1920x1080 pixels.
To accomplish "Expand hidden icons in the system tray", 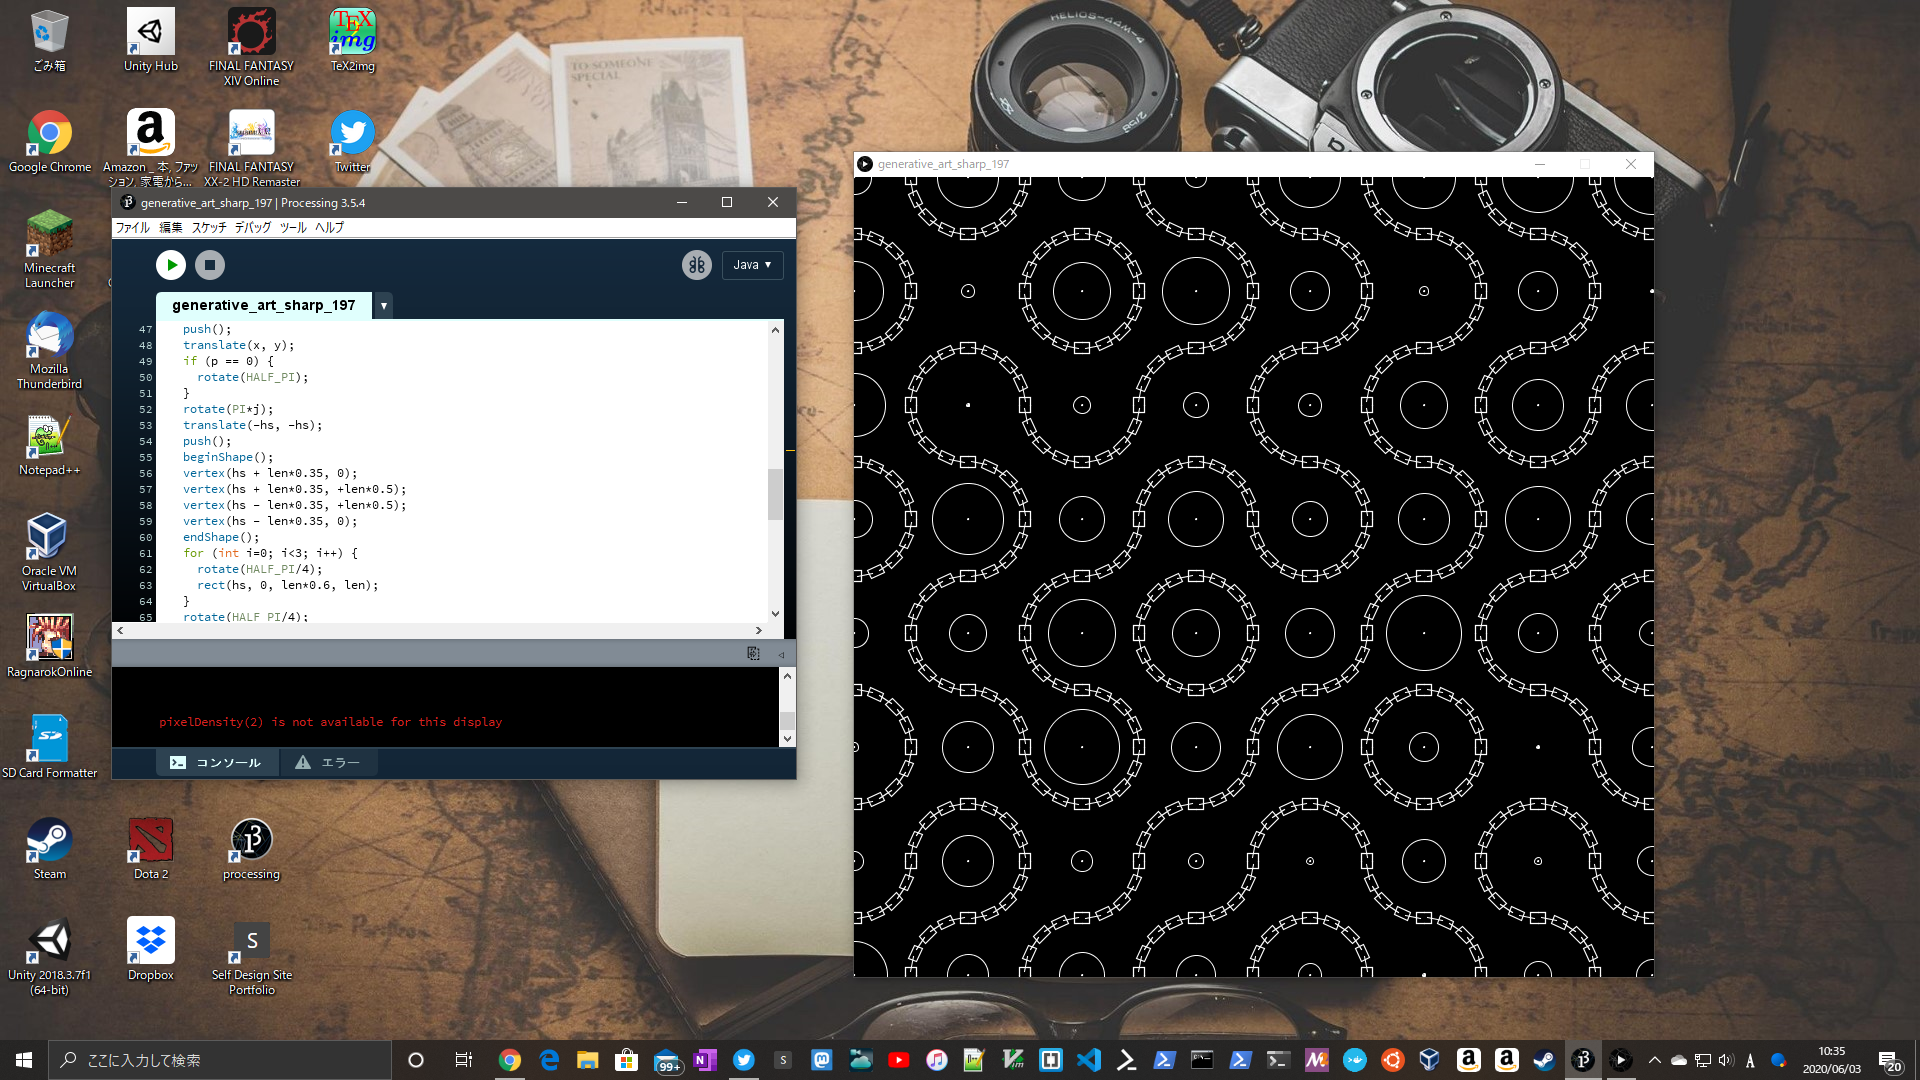I will [1653, 1059].
